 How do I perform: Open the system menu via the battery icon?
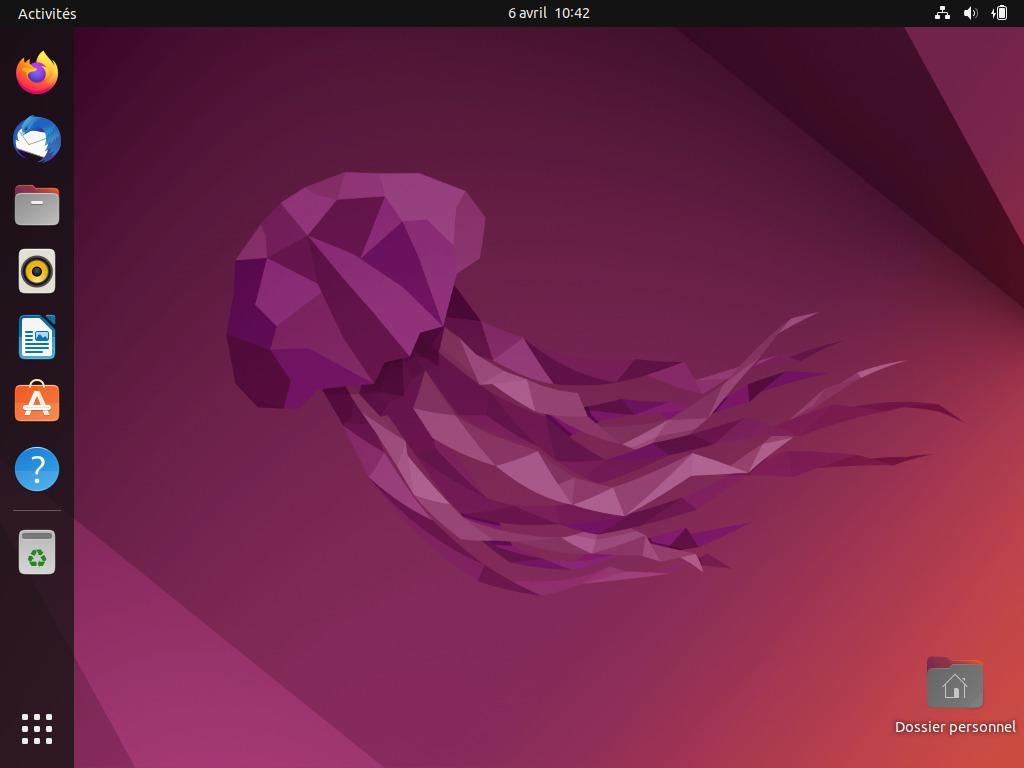(999, 13)
